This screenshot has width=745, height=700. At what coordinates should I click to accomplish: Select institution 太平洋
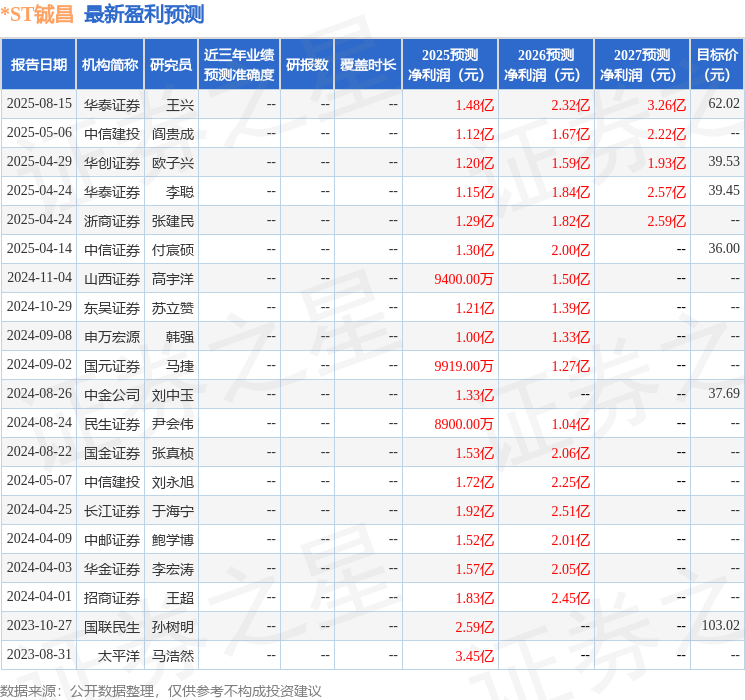point(119,656)
